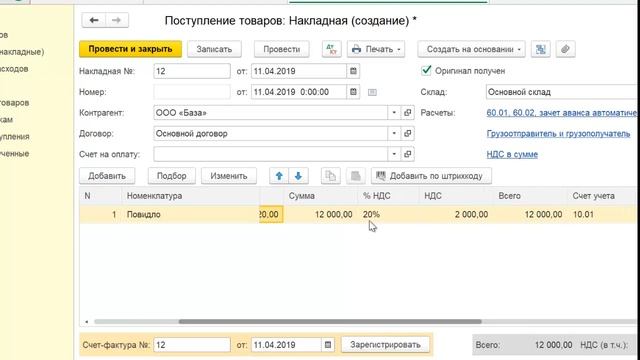
Task: Click the Всего row cell 12 000,00
Action: 530,214
